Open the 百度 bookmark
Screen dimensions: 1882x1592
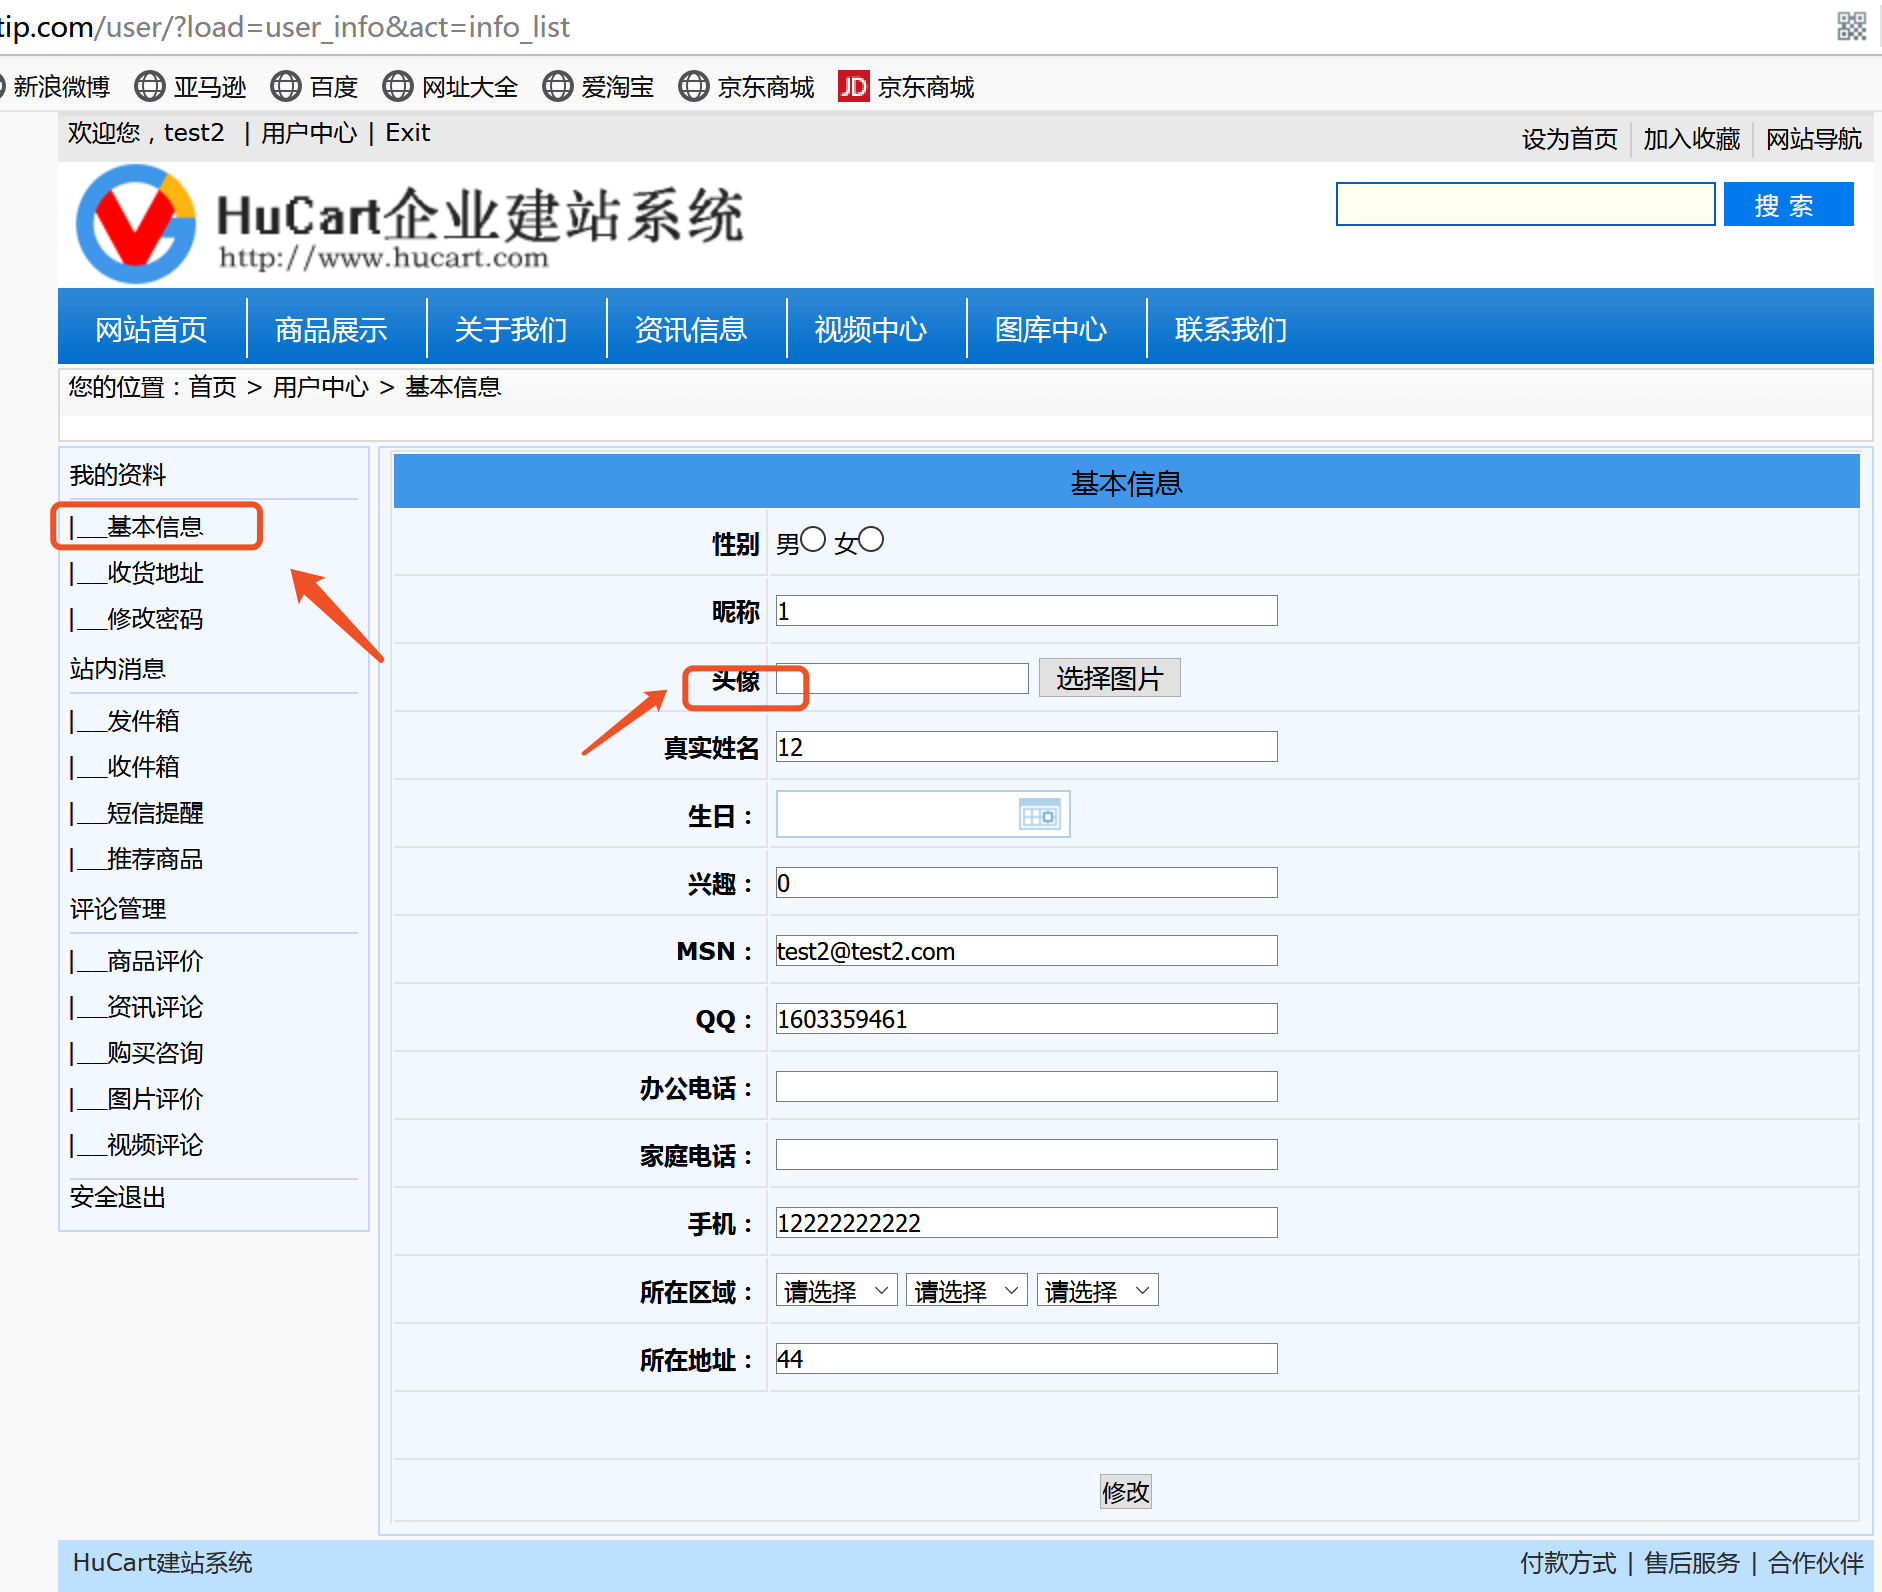tap(314, 87)
